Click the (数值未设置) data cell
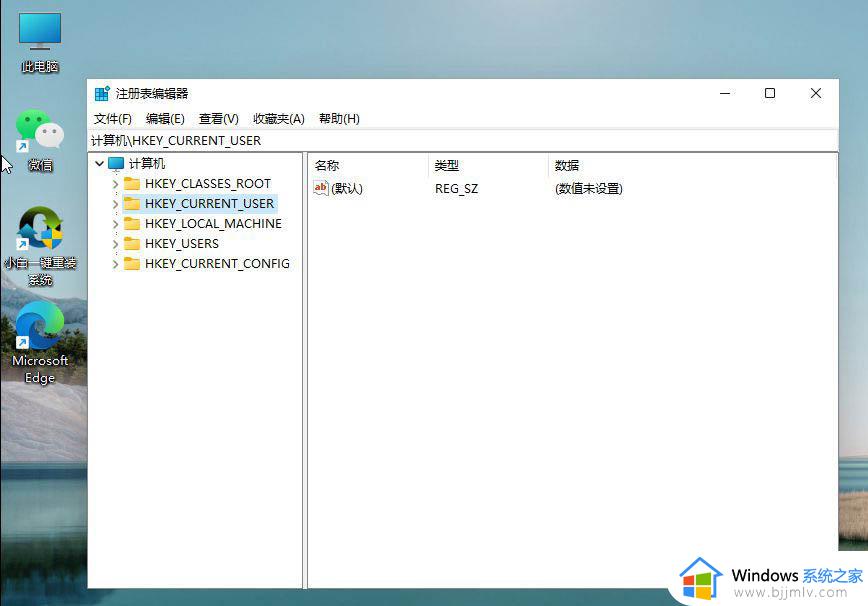 pos(588,189)
